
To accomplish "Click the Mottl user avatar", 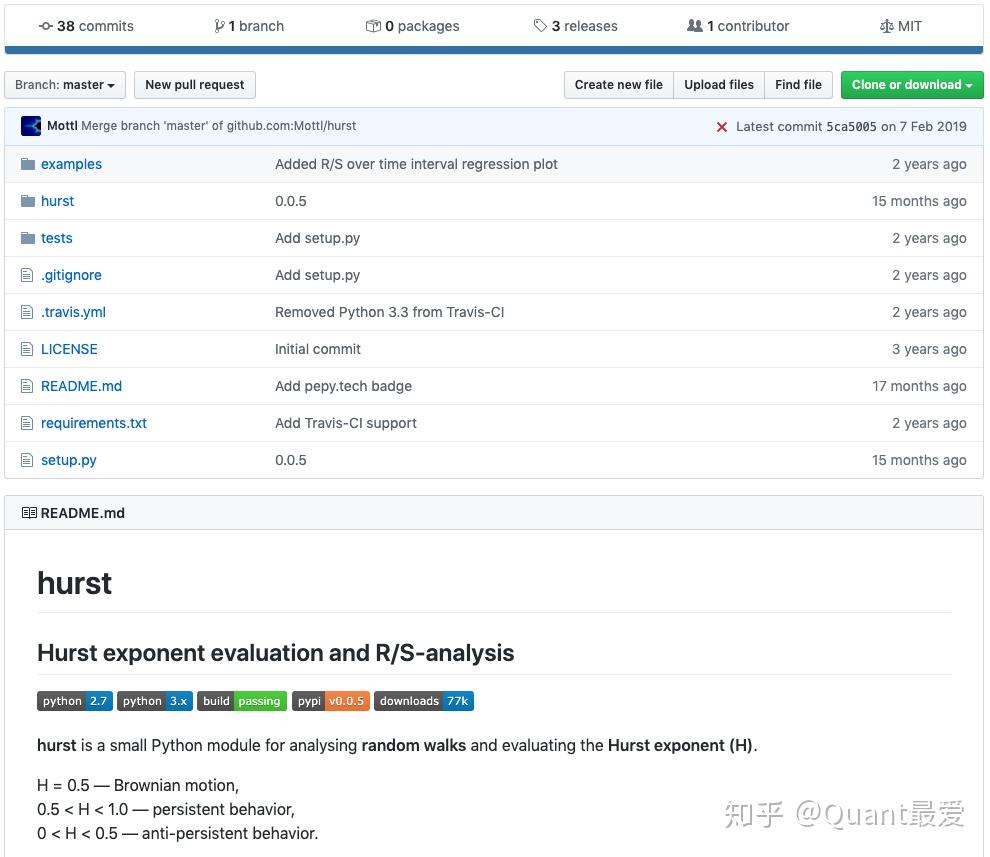I will point(31,126).
